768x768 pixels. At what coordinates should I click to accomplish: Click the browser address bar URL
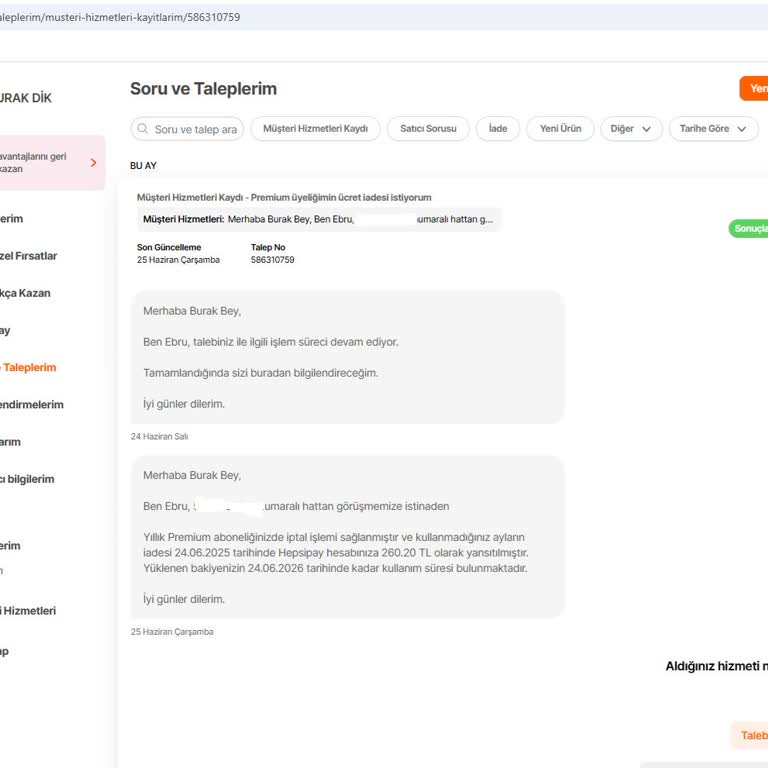pos(120,17)
